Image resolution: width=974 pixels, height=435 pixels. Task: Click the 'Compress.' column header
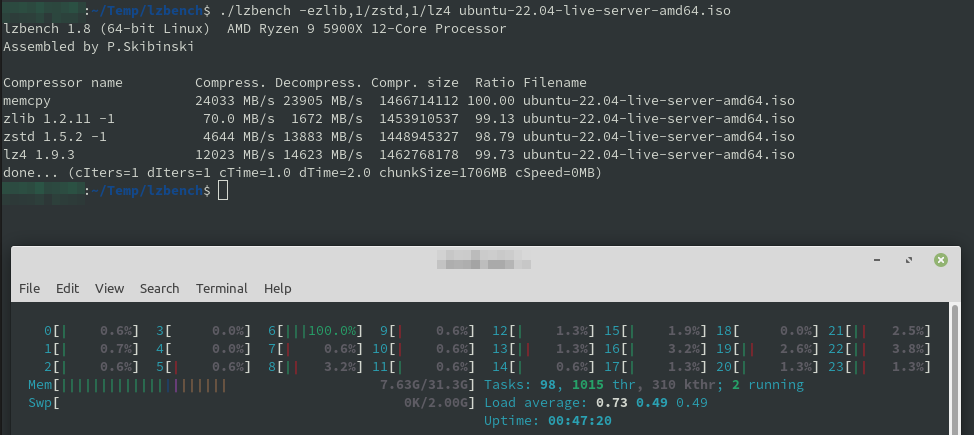tap(230, 83)
